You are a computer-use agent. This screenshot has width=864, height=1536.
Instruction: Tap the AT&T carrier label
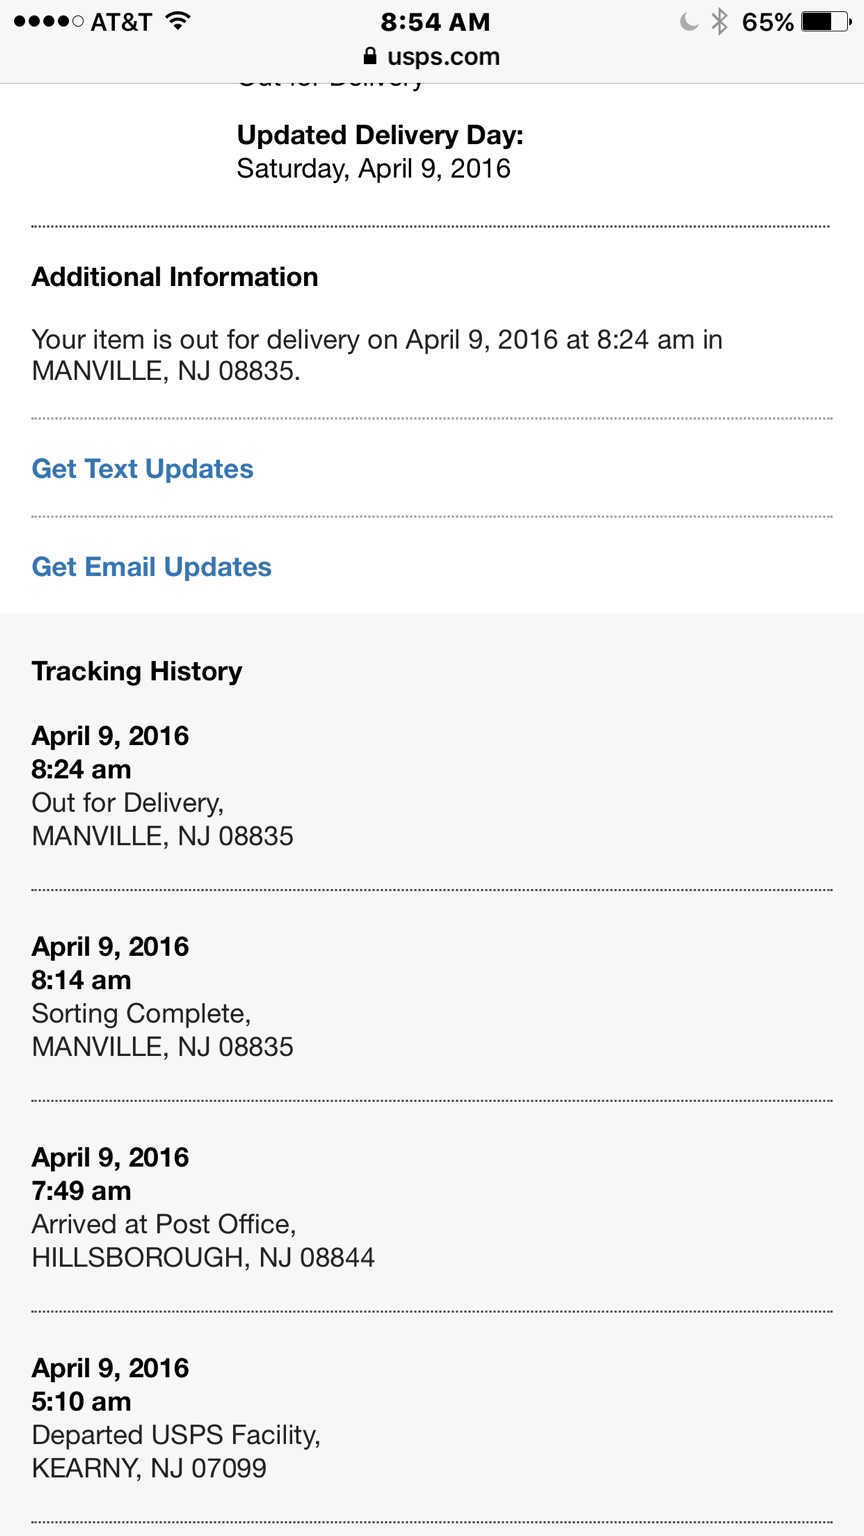[x=121, y=22]
